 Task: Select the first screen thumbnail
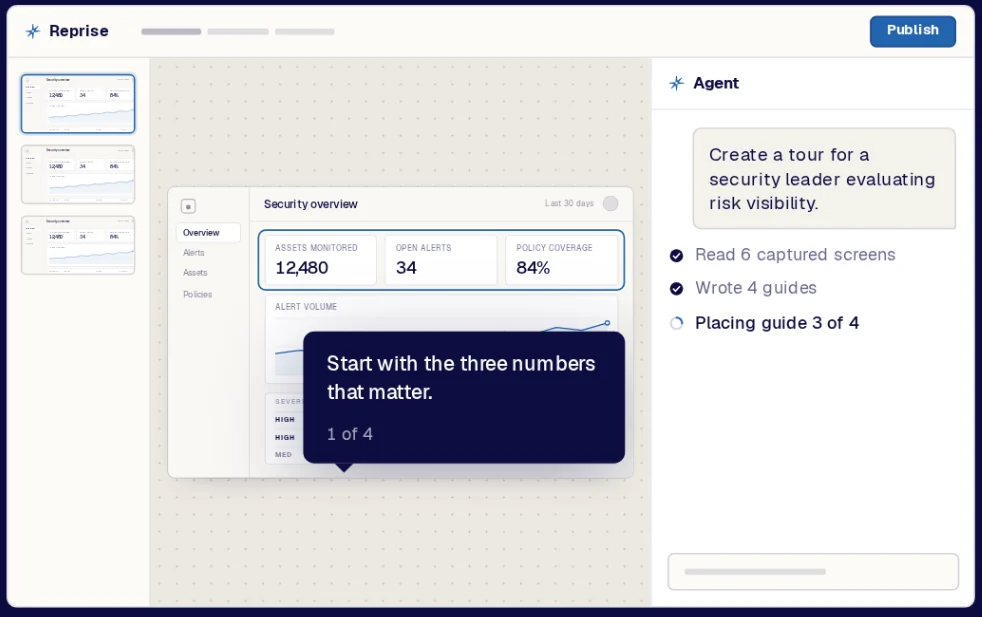78,103
